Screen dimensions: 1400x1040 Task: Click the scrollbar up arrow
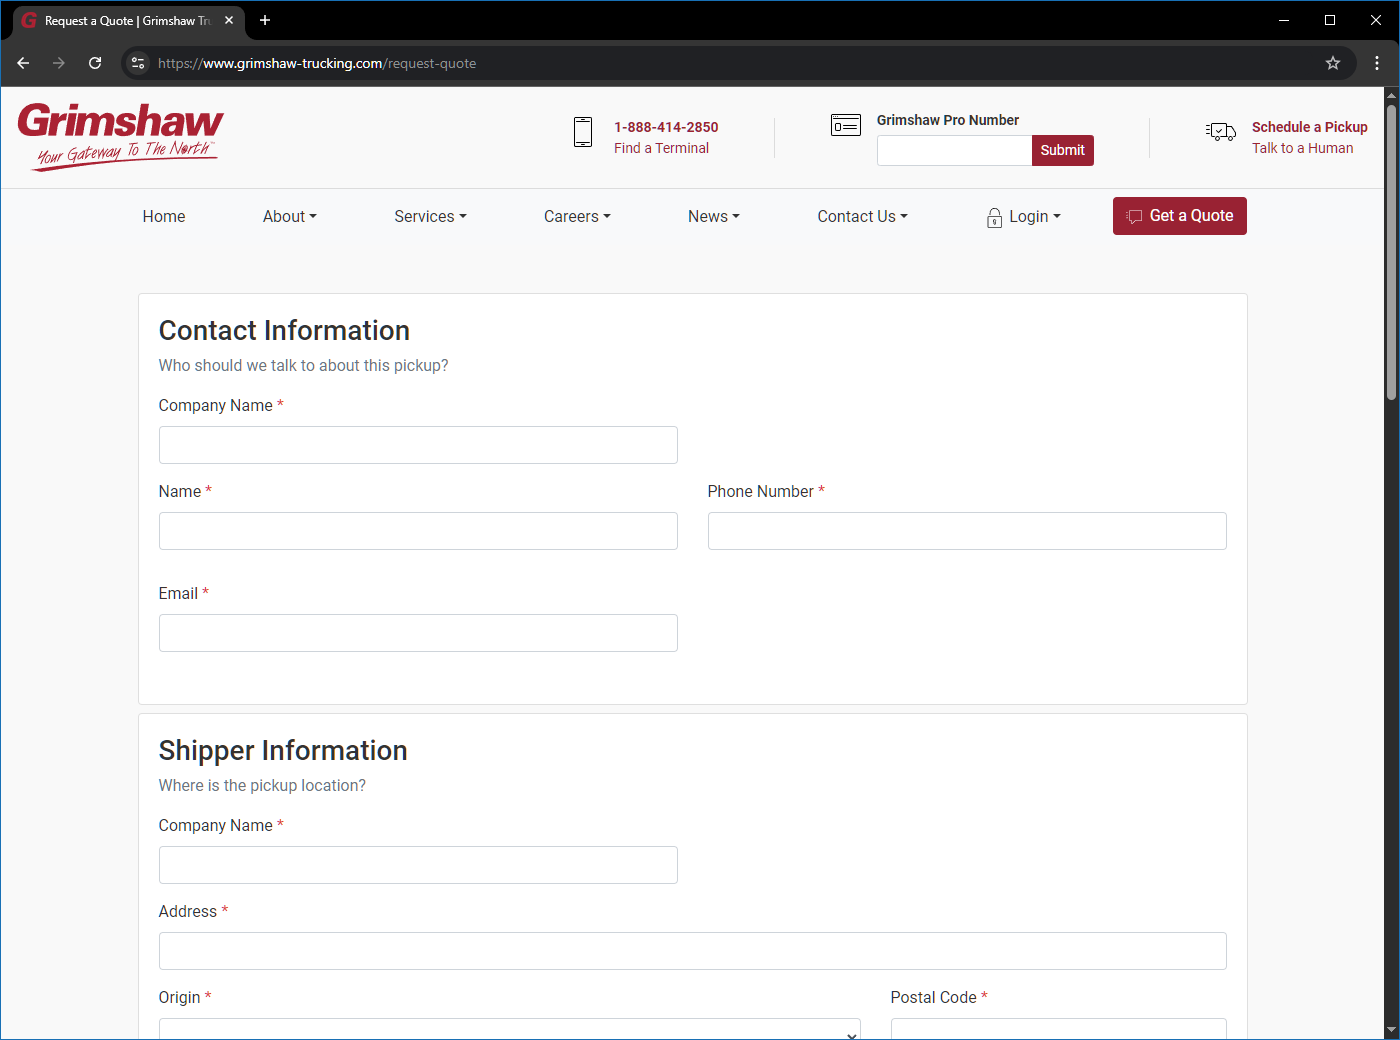(1391, 95)
